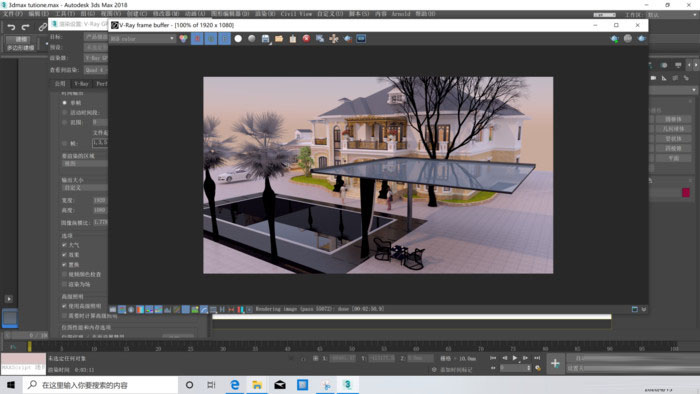Screen dimensions: 700x394
Task: Select 范围 range radio option
Action: 65,122
